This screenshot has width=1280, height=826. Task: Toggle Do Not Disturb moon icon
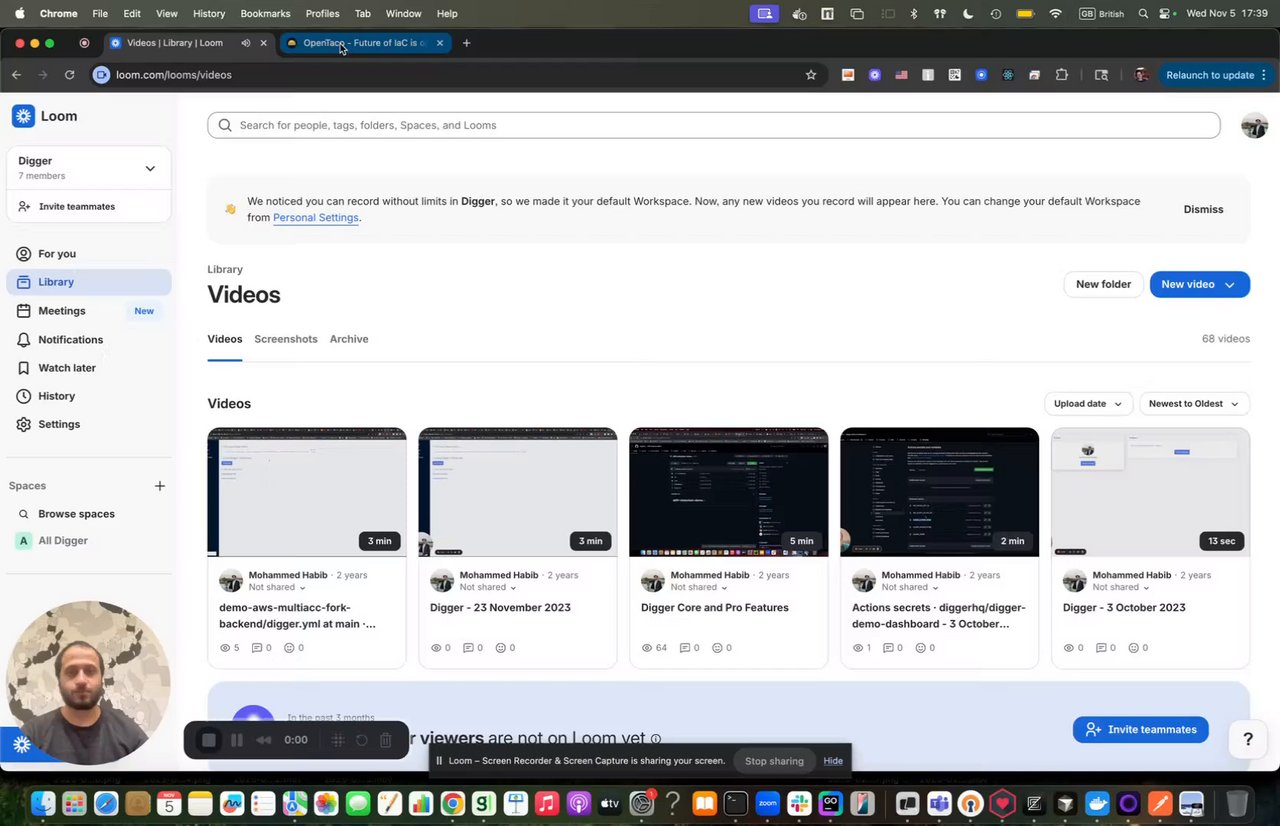[968, 14]
